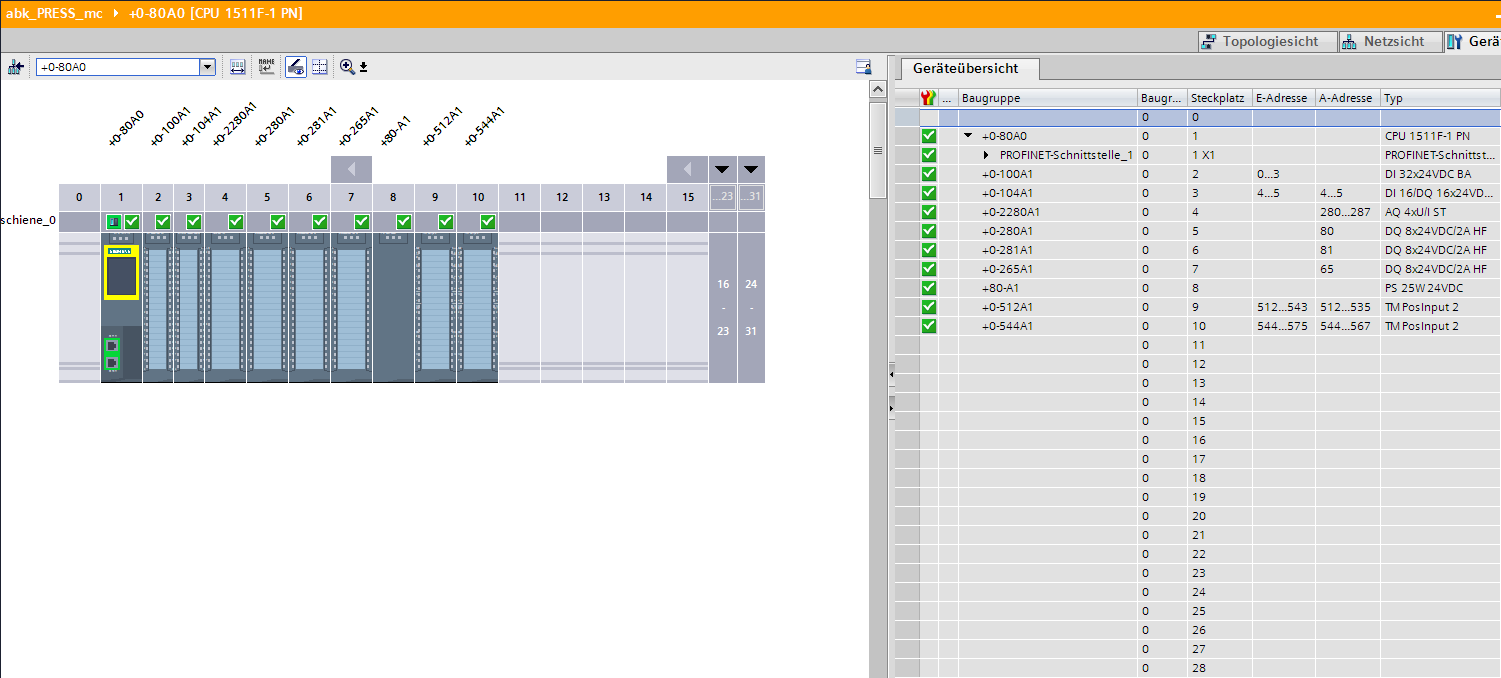1501x678 pixels.
Task: Click the slot 8 green status check on the rack
Action: [x=404, y=222]
